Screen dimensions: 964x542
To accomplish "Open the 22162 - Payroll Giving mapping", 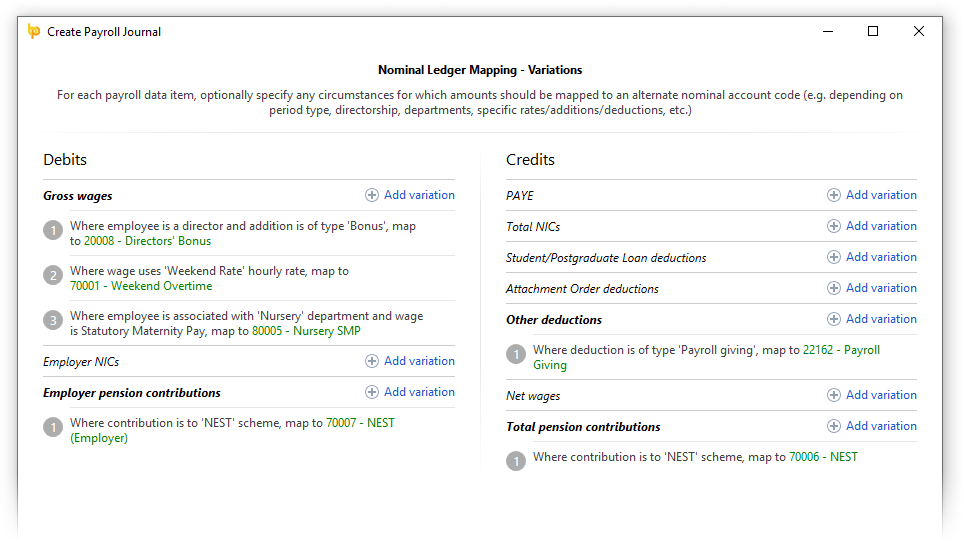I will 706,357.
